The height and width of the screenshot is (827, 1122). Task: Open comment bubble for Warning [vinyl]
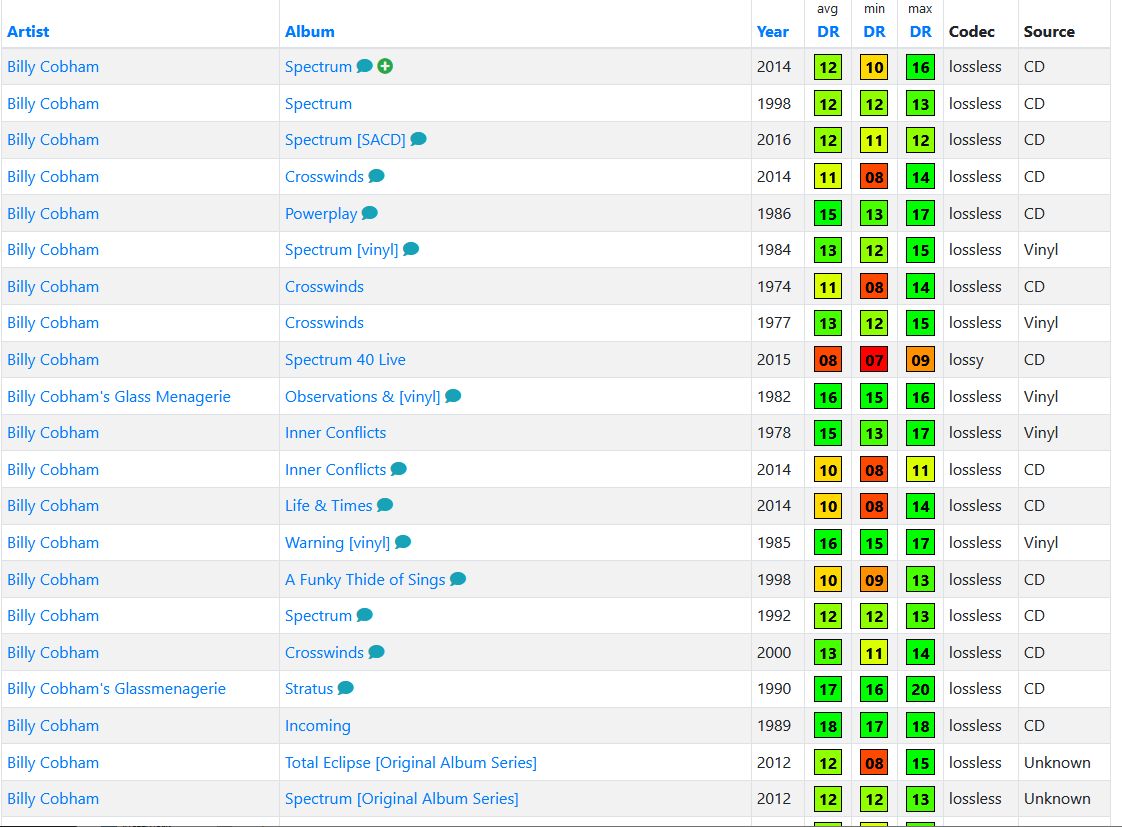click(403, 542)
